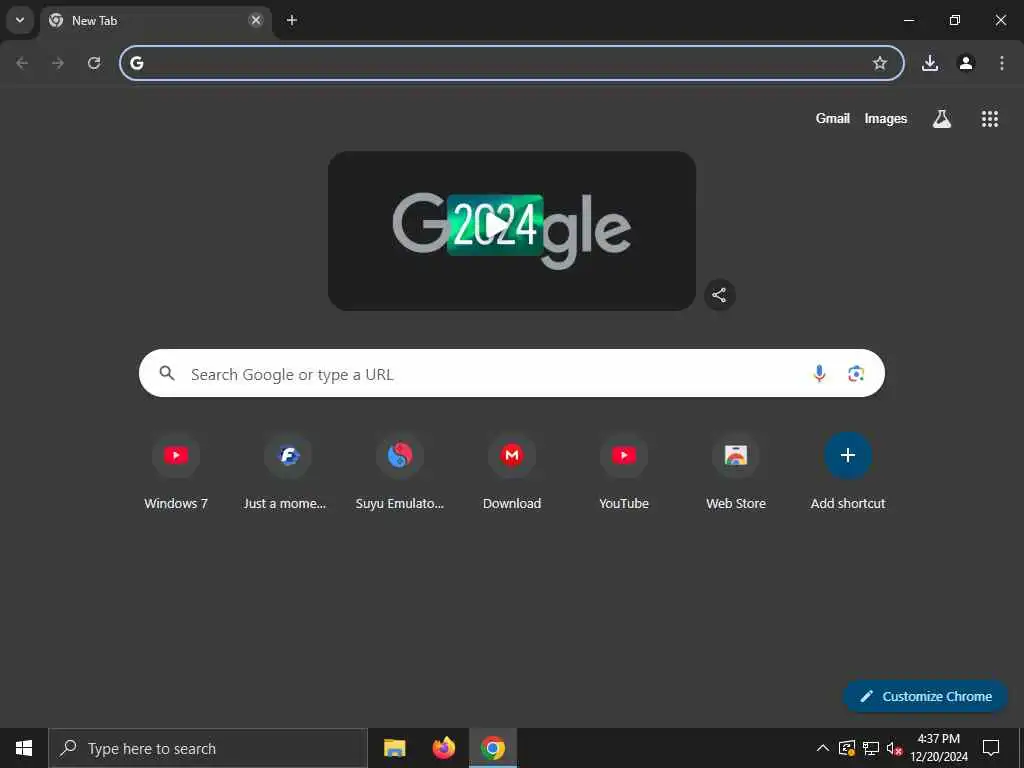Open the Chrome profile avatar icon
Screen dimensions: 1024x768
[x=966, y=63]
